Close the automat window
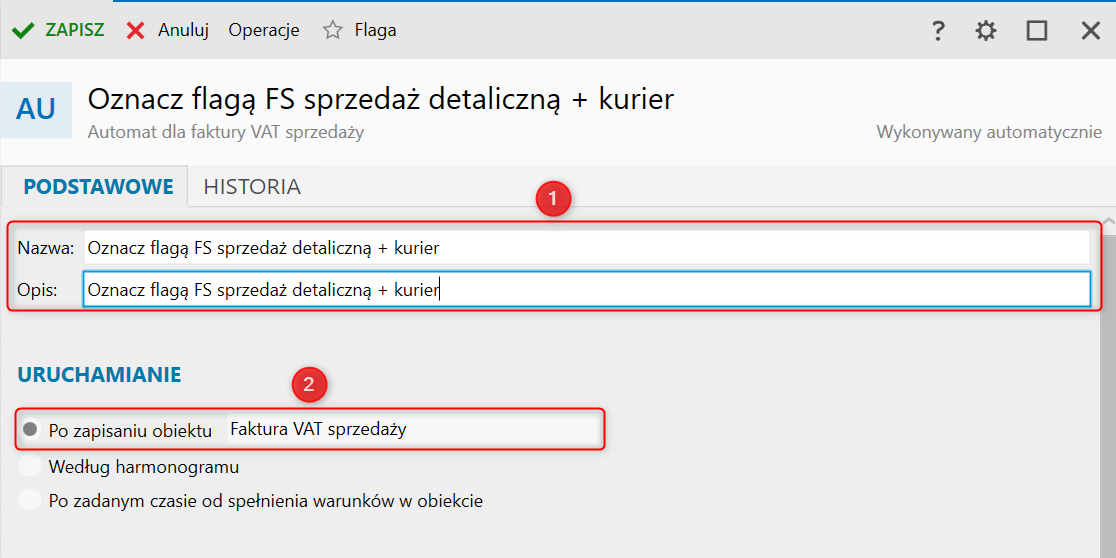 (1091, 31)
